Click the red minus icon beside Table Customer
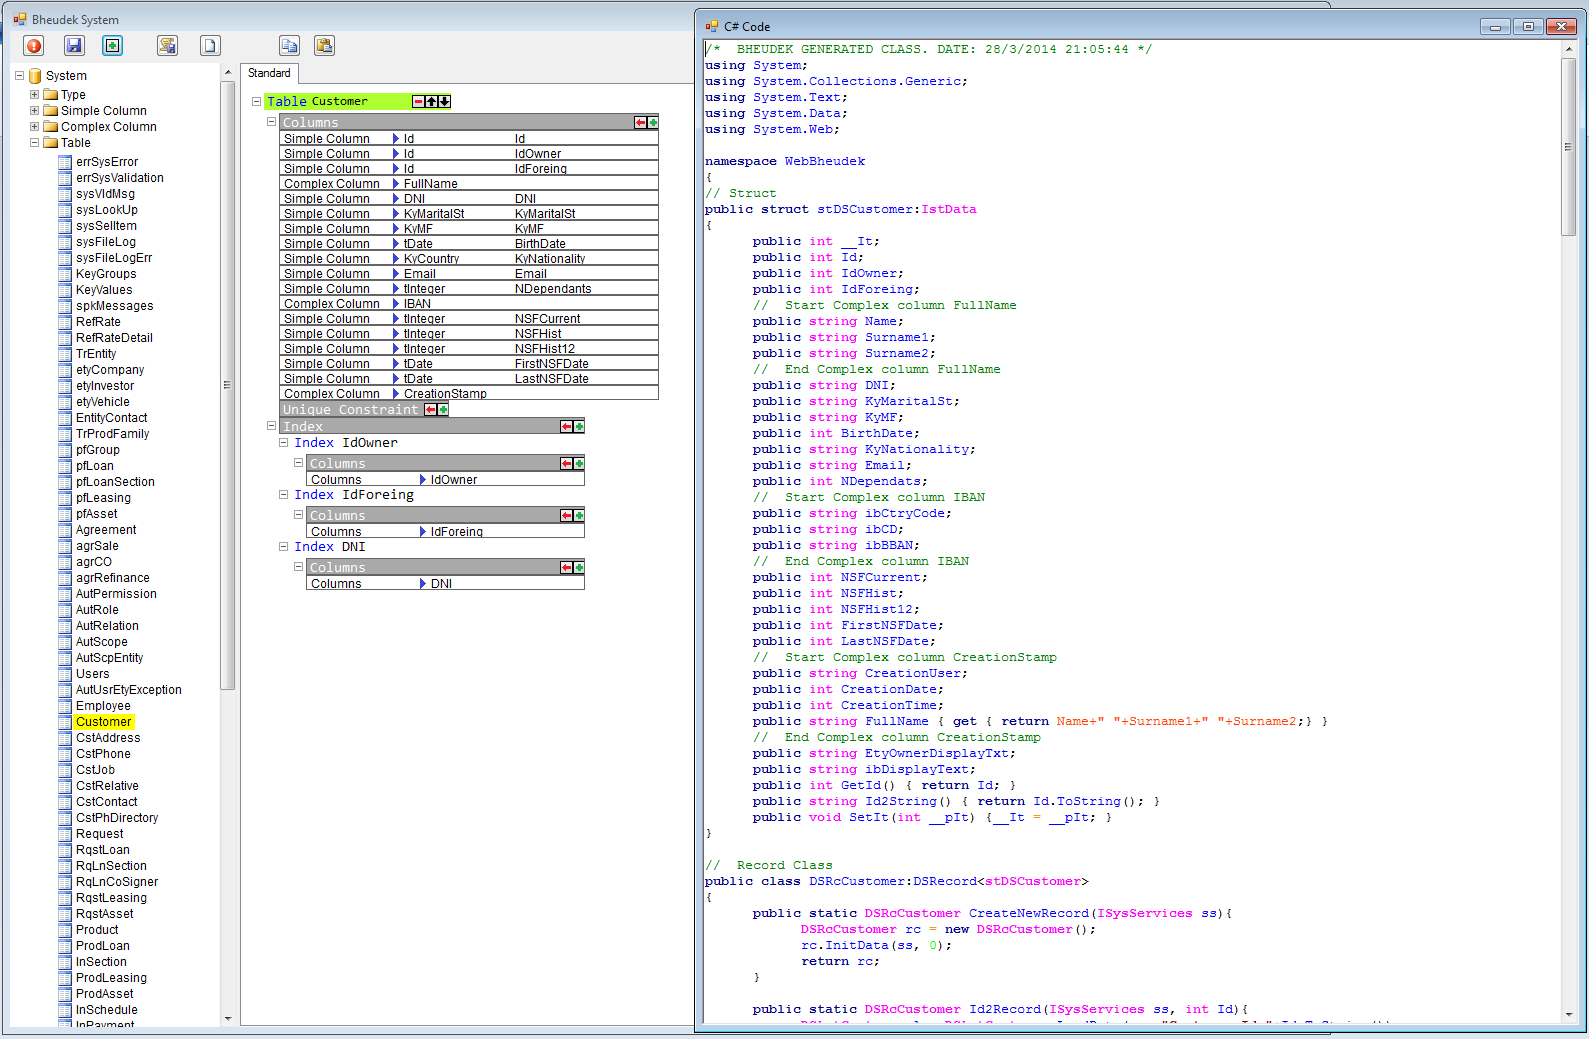The width and height of the screenshot is (1589, 1040). 418,102
